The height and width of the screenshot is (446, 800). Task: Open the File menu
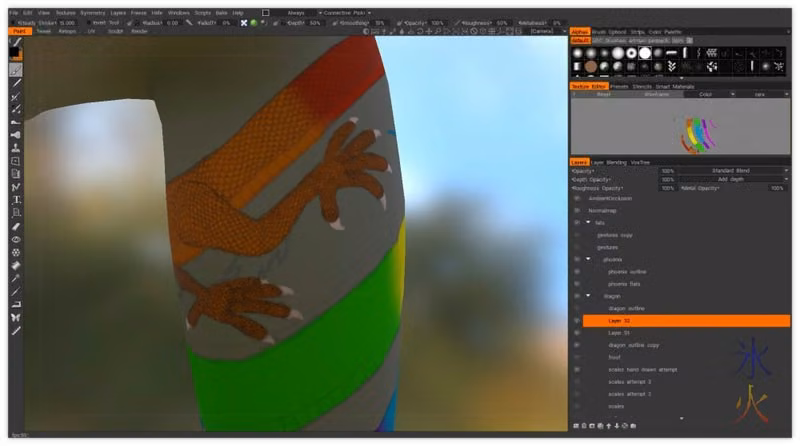click(x=13, y=13)
